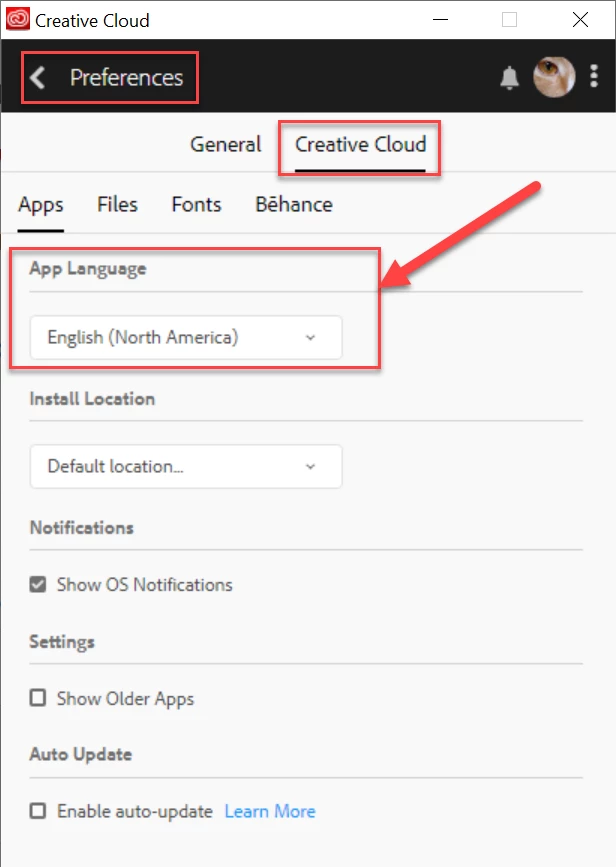Click the Auto Update section heading

(81, 754)
